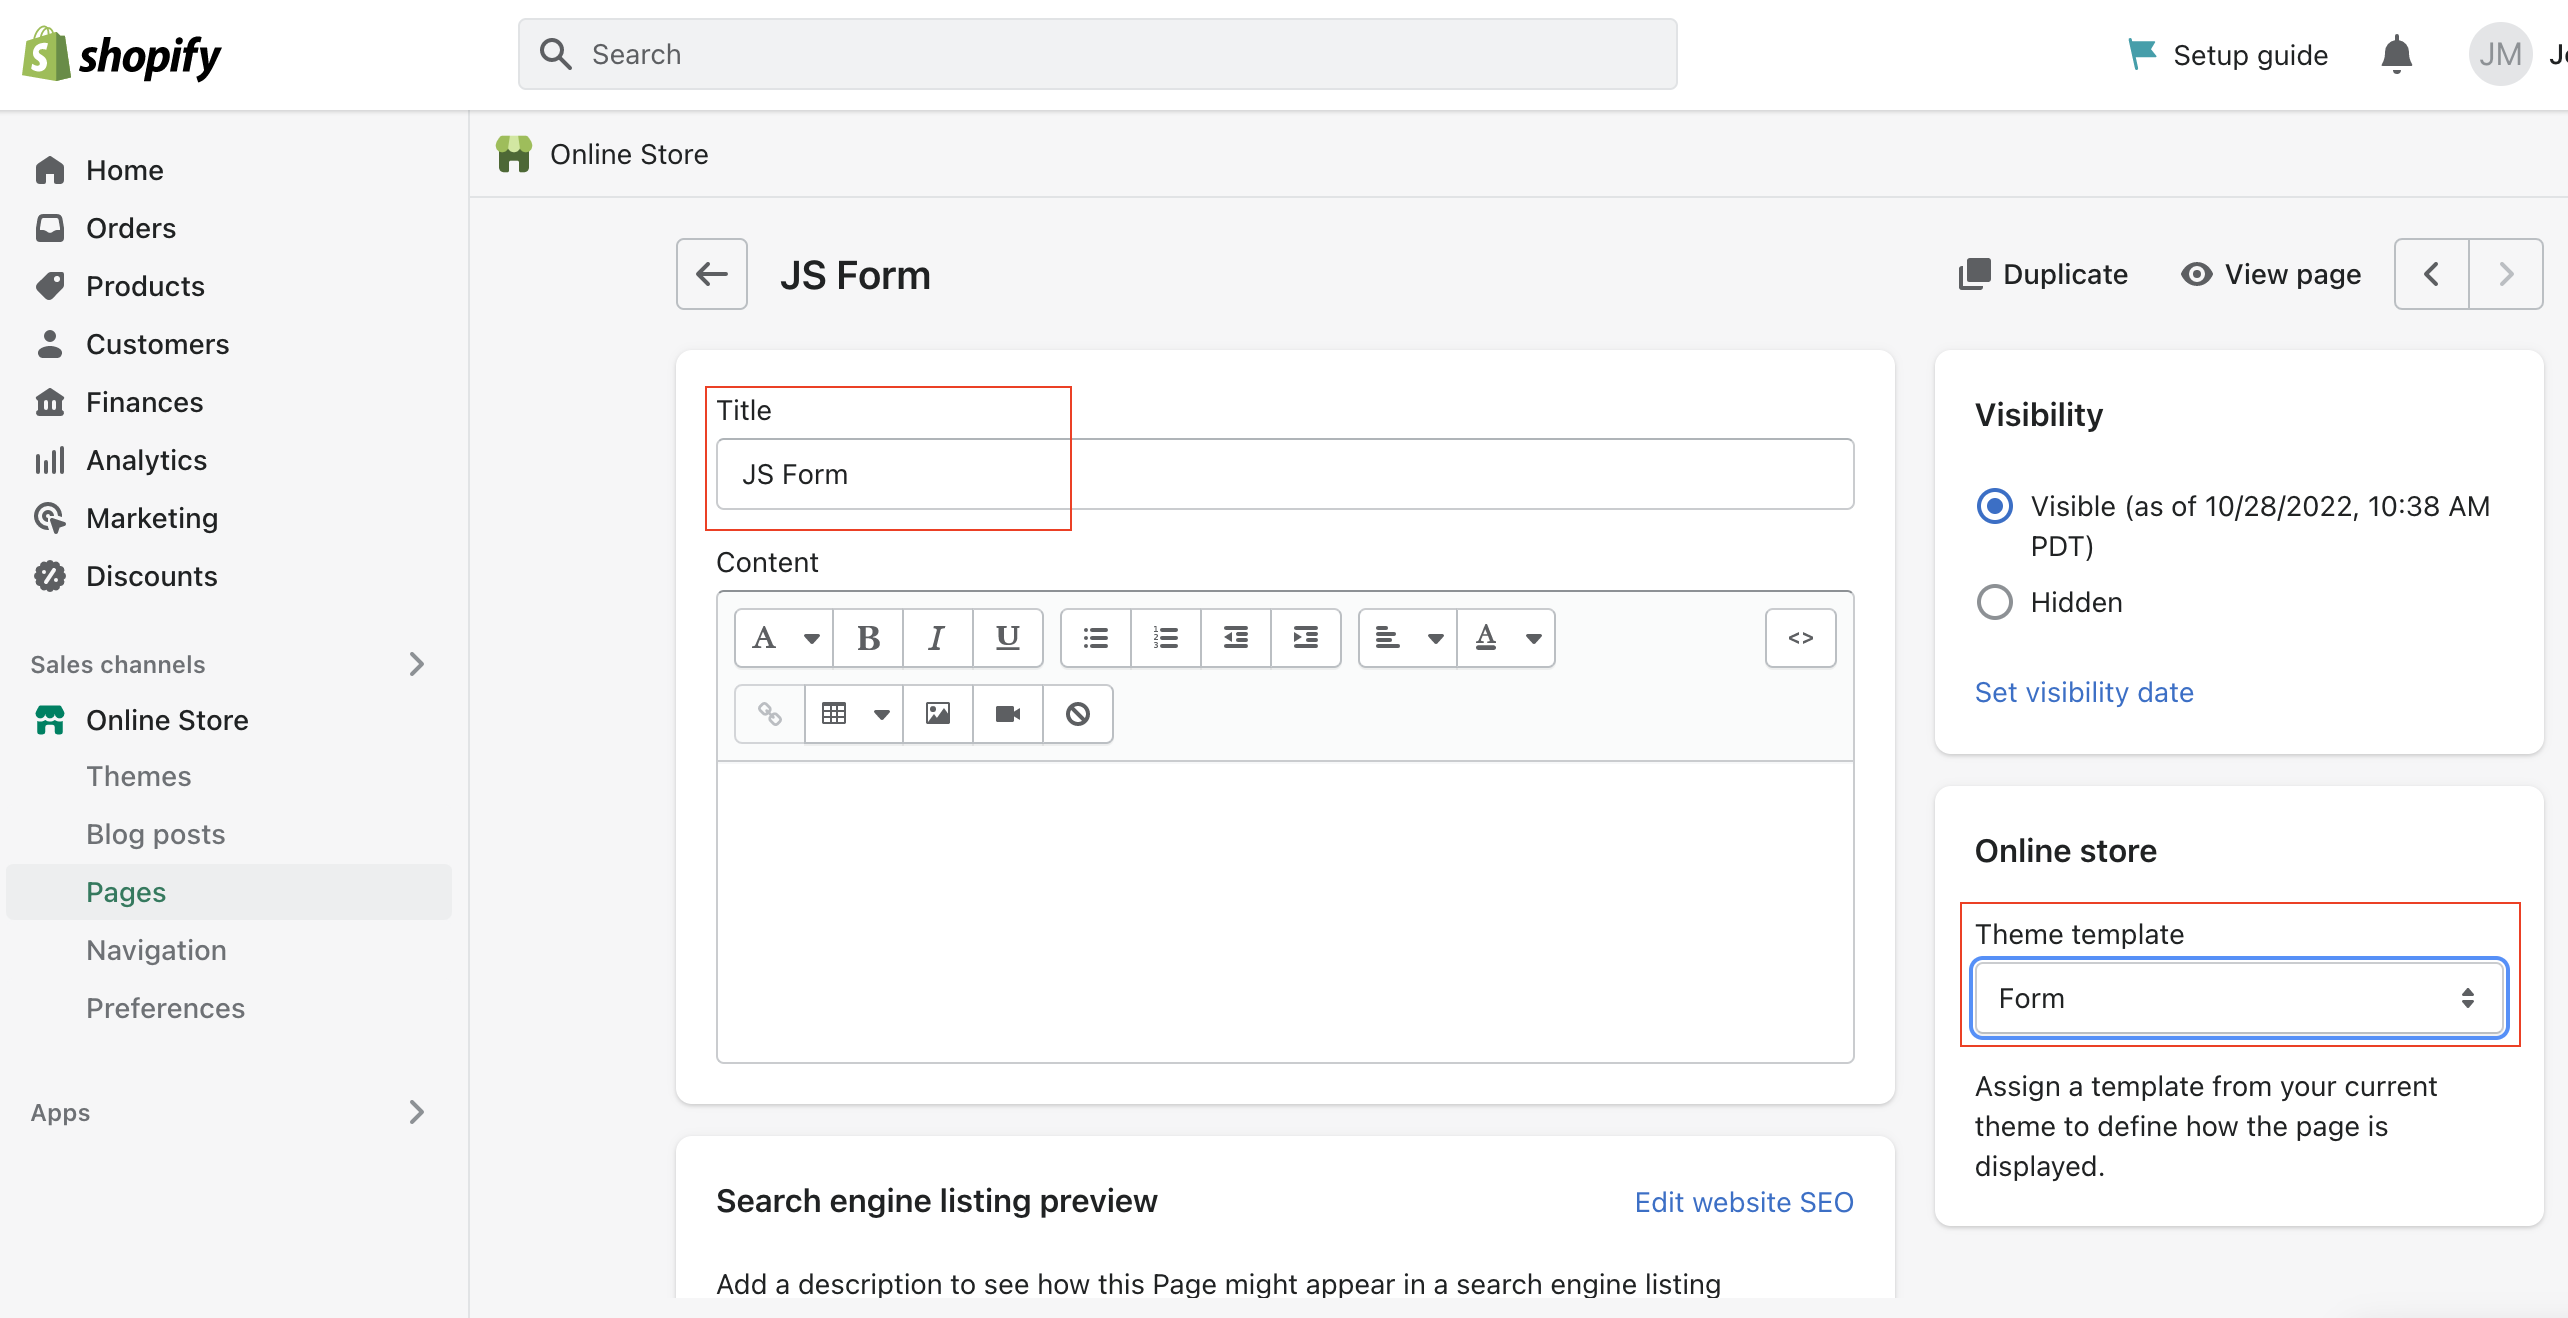Click the Duplicate button
Screen dimensions: 2568x1318
[x=2043, y=274]
